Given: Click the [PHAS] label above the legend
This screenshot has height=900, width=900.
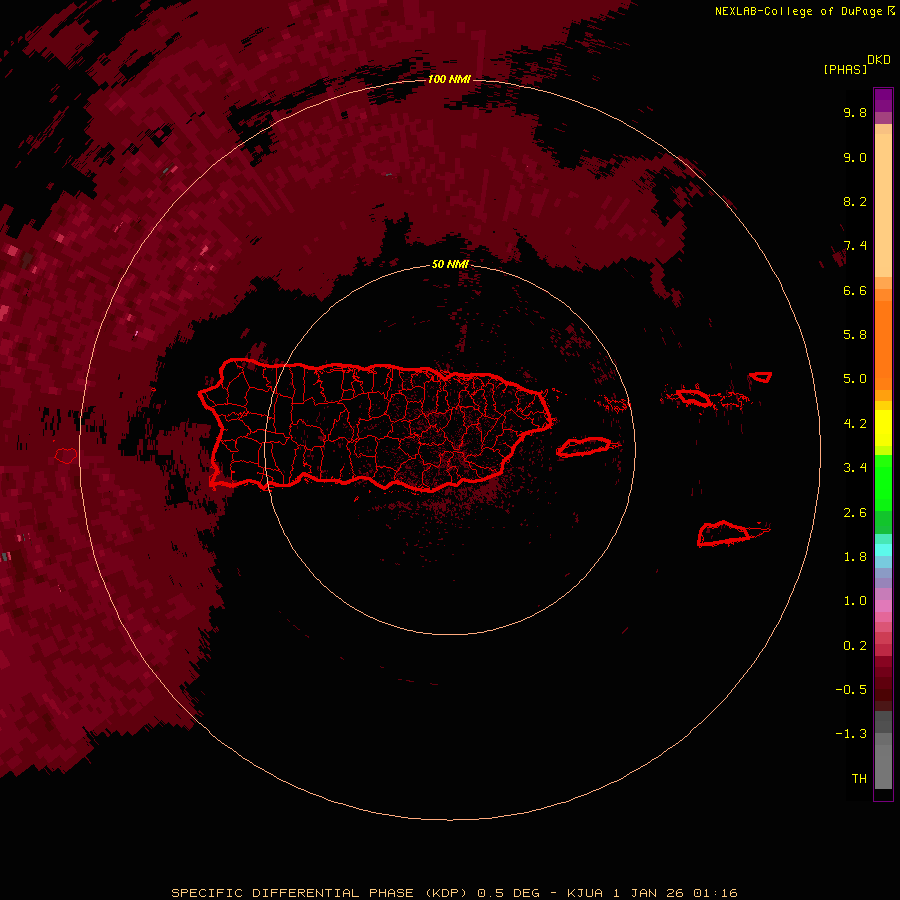Looking at the screenshot, I should point(845,69).
